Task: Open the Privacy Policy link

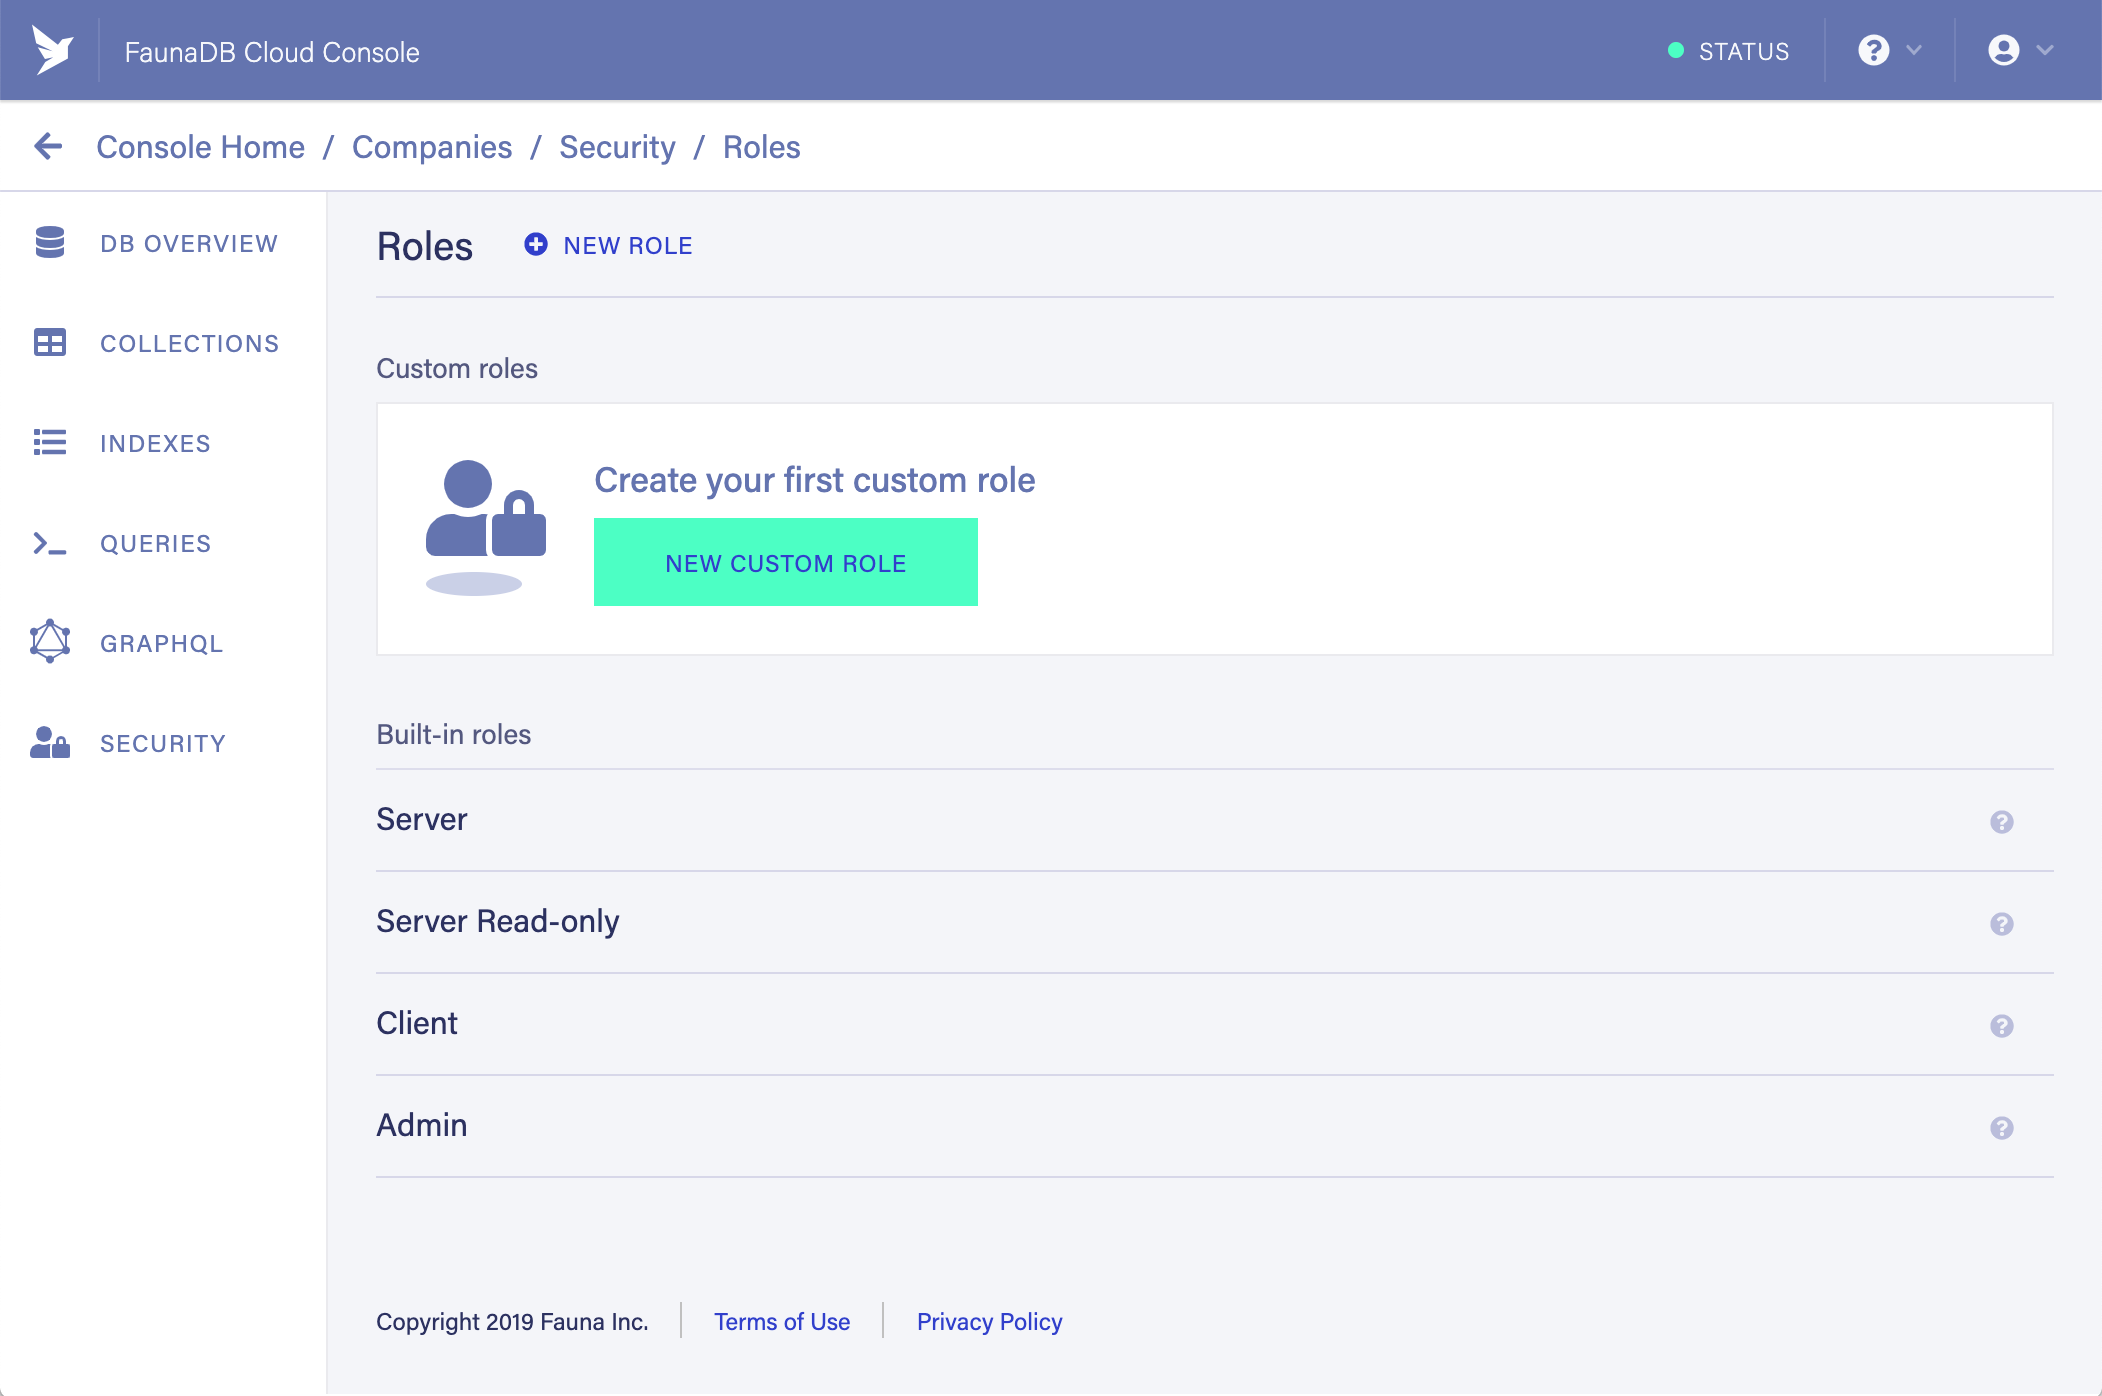Action: [989, 1321]
